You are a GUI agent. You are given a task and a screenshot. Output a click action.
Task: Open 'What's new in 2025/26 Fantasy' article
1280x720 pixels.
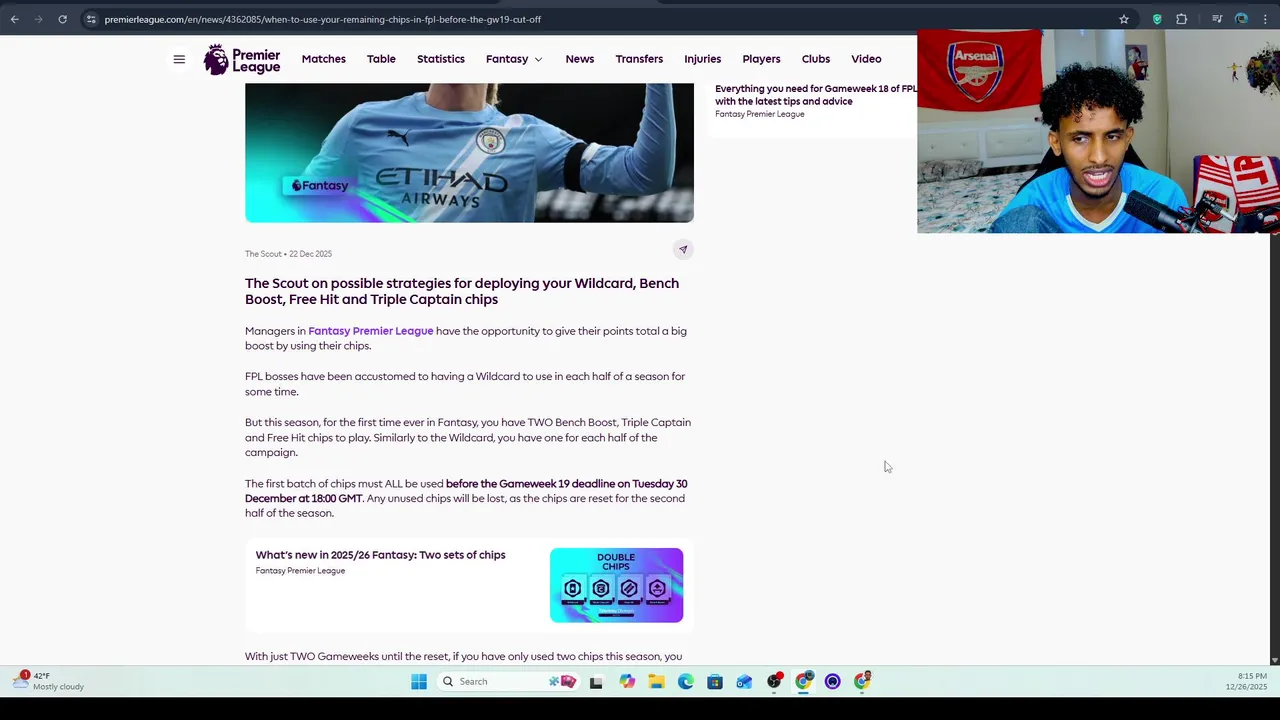(x=380, y=555)
